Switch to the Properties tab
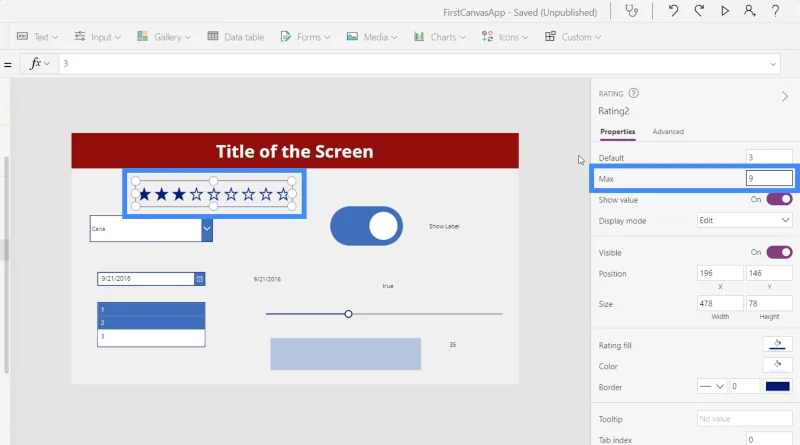This screenshot has width=800, height=445. tap(617, 132)
